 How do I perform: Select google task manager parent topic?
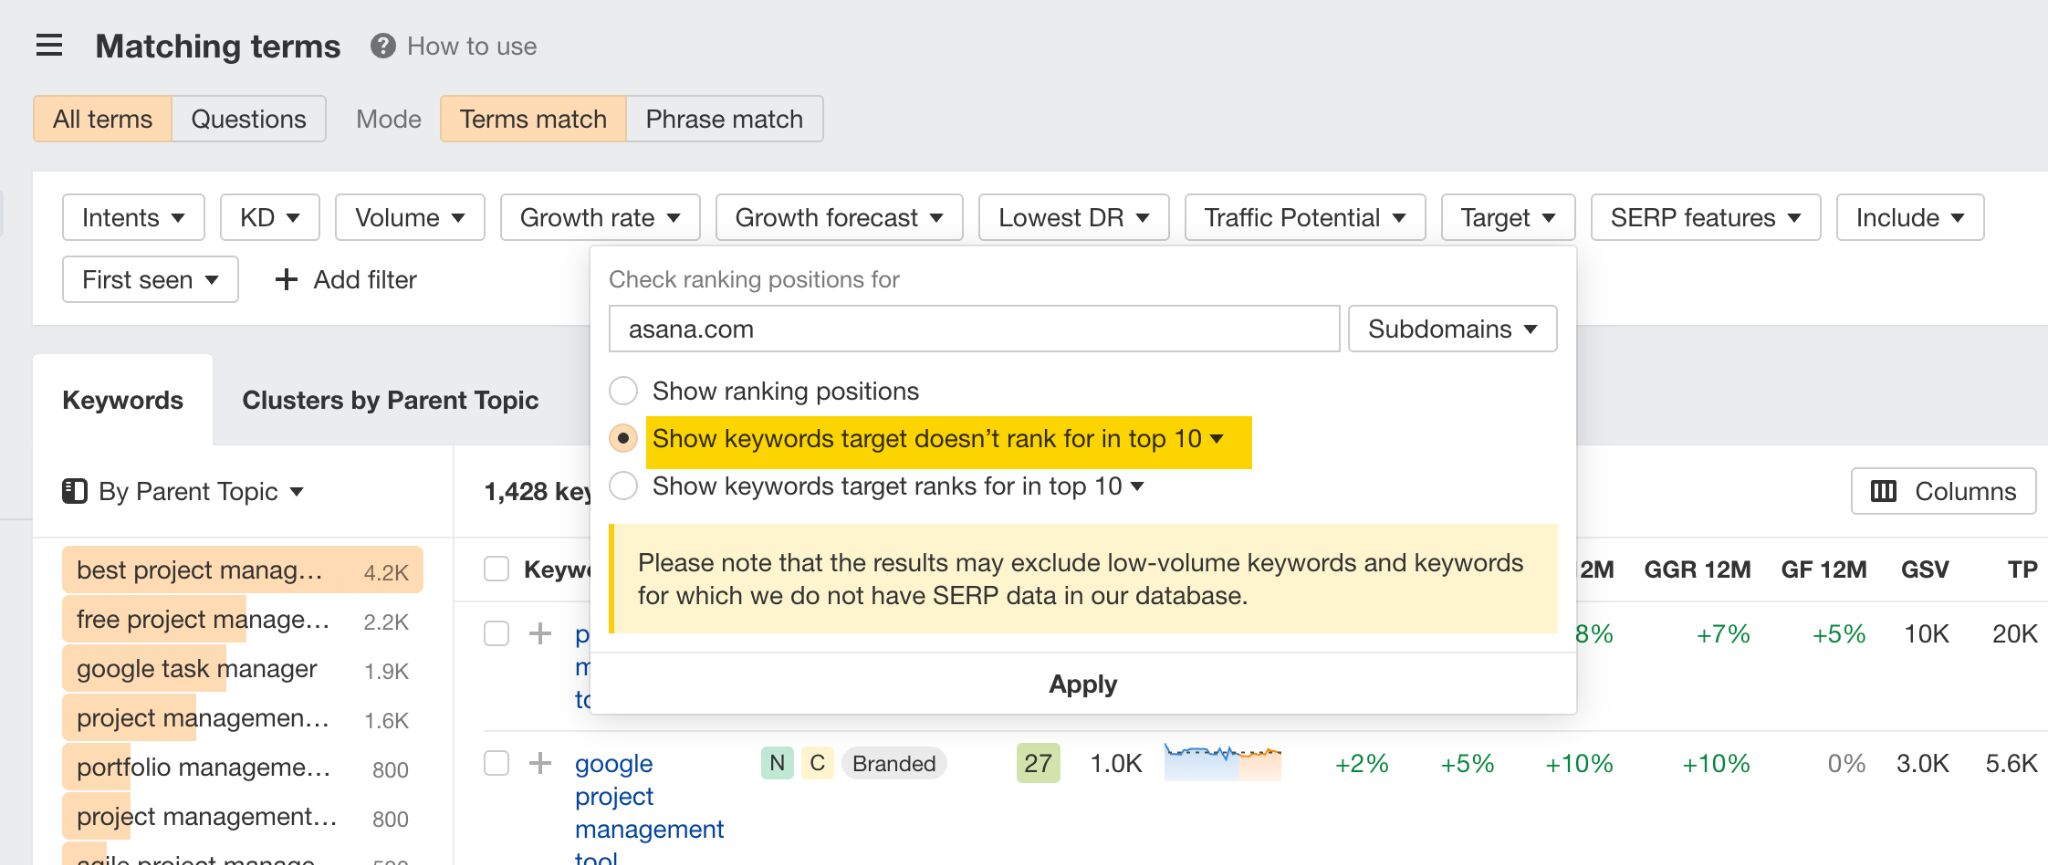pyautogui.click(x=242, y=669)
